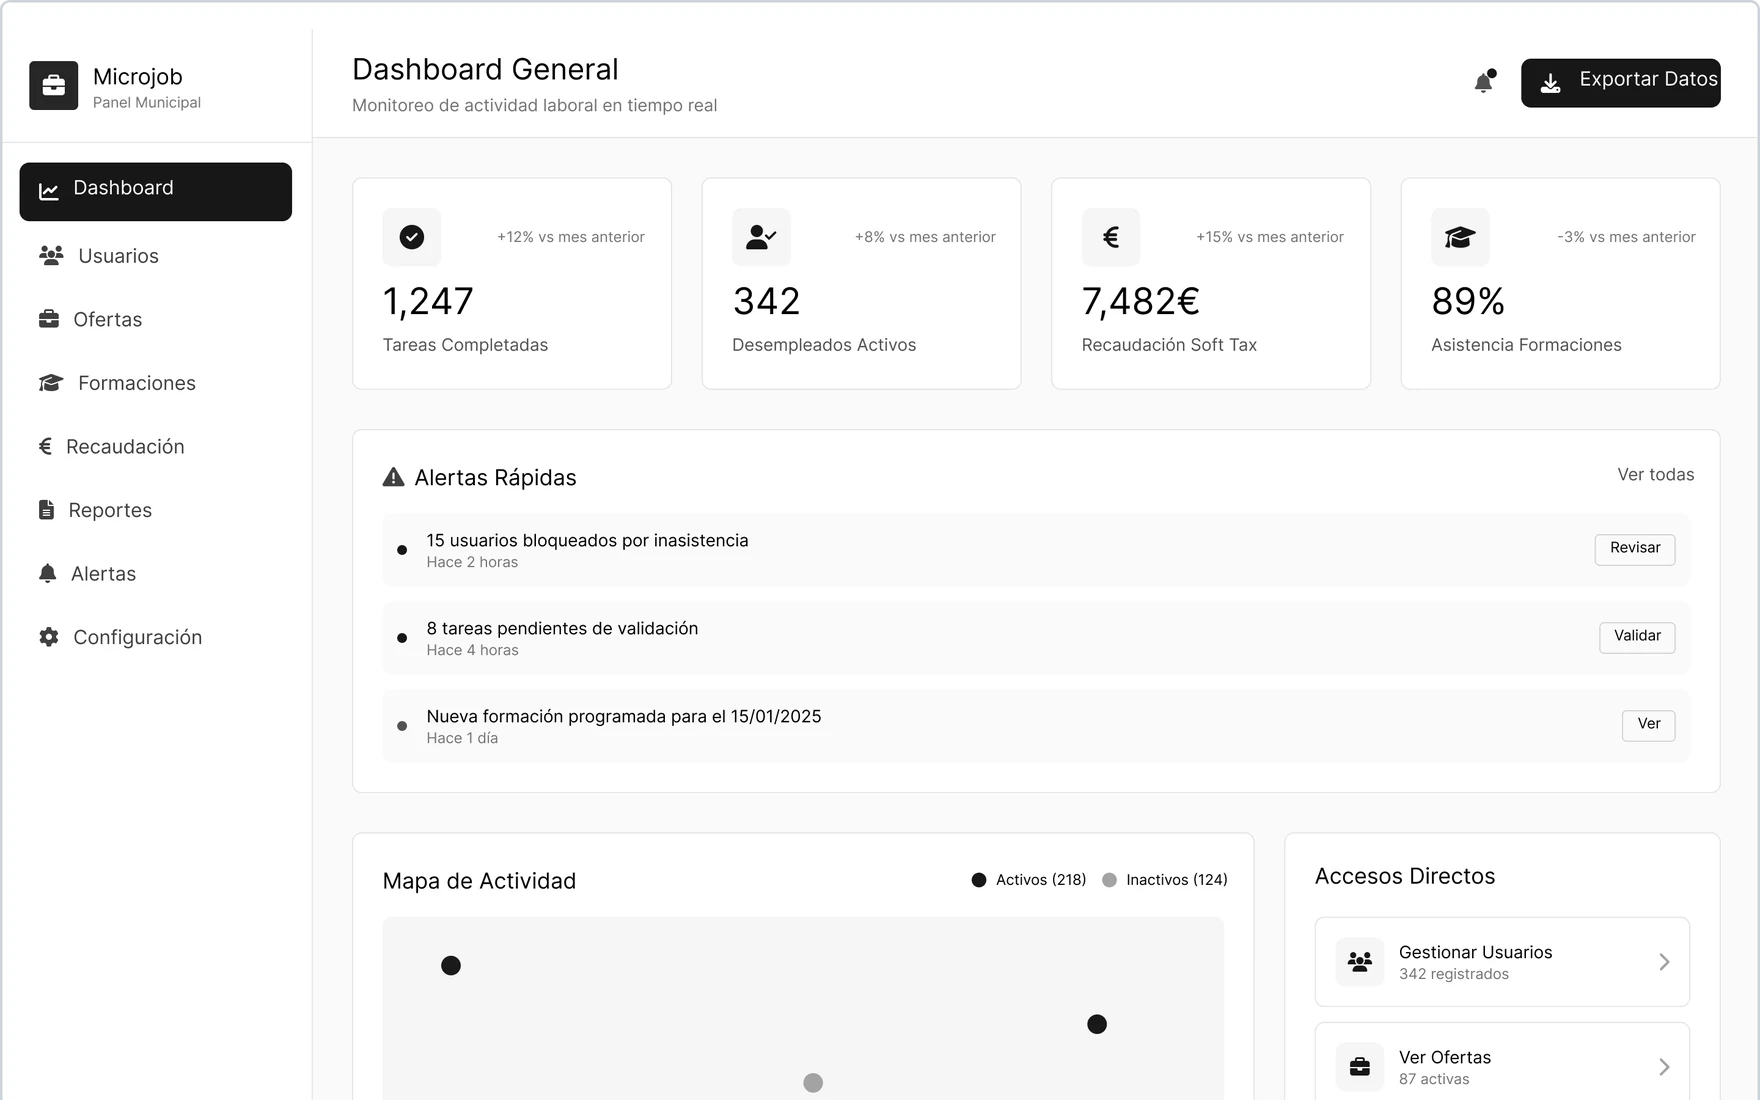Click the Inactivos (124) legend swatch
The width and height of the screenshot is (1760, 1100).
point(1109,880)
